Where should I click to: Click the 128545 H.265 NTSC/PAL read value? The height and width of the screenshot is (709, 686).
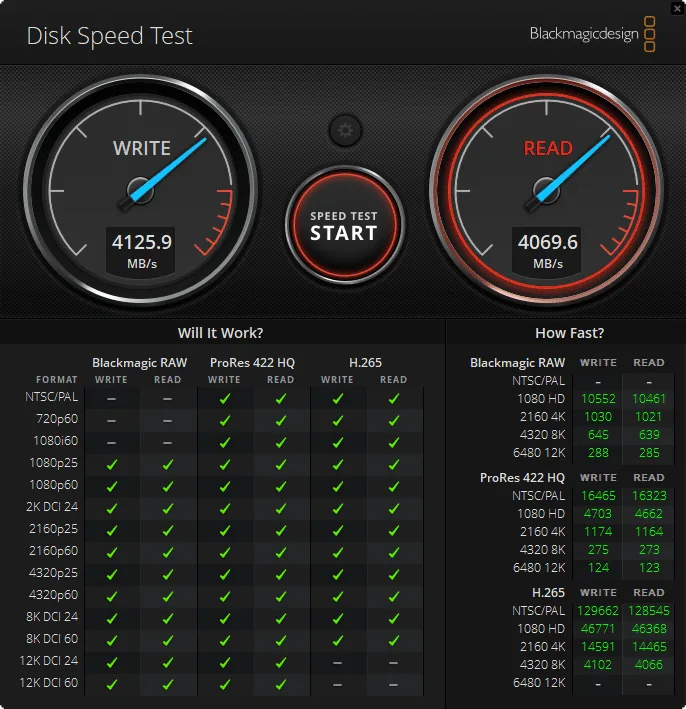pos(649,611)
